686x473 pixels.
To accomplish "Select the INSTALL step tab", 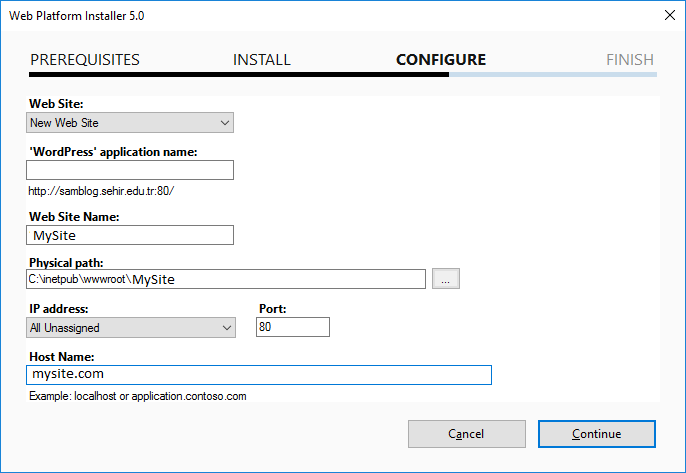I will click(x=262, y=60).
